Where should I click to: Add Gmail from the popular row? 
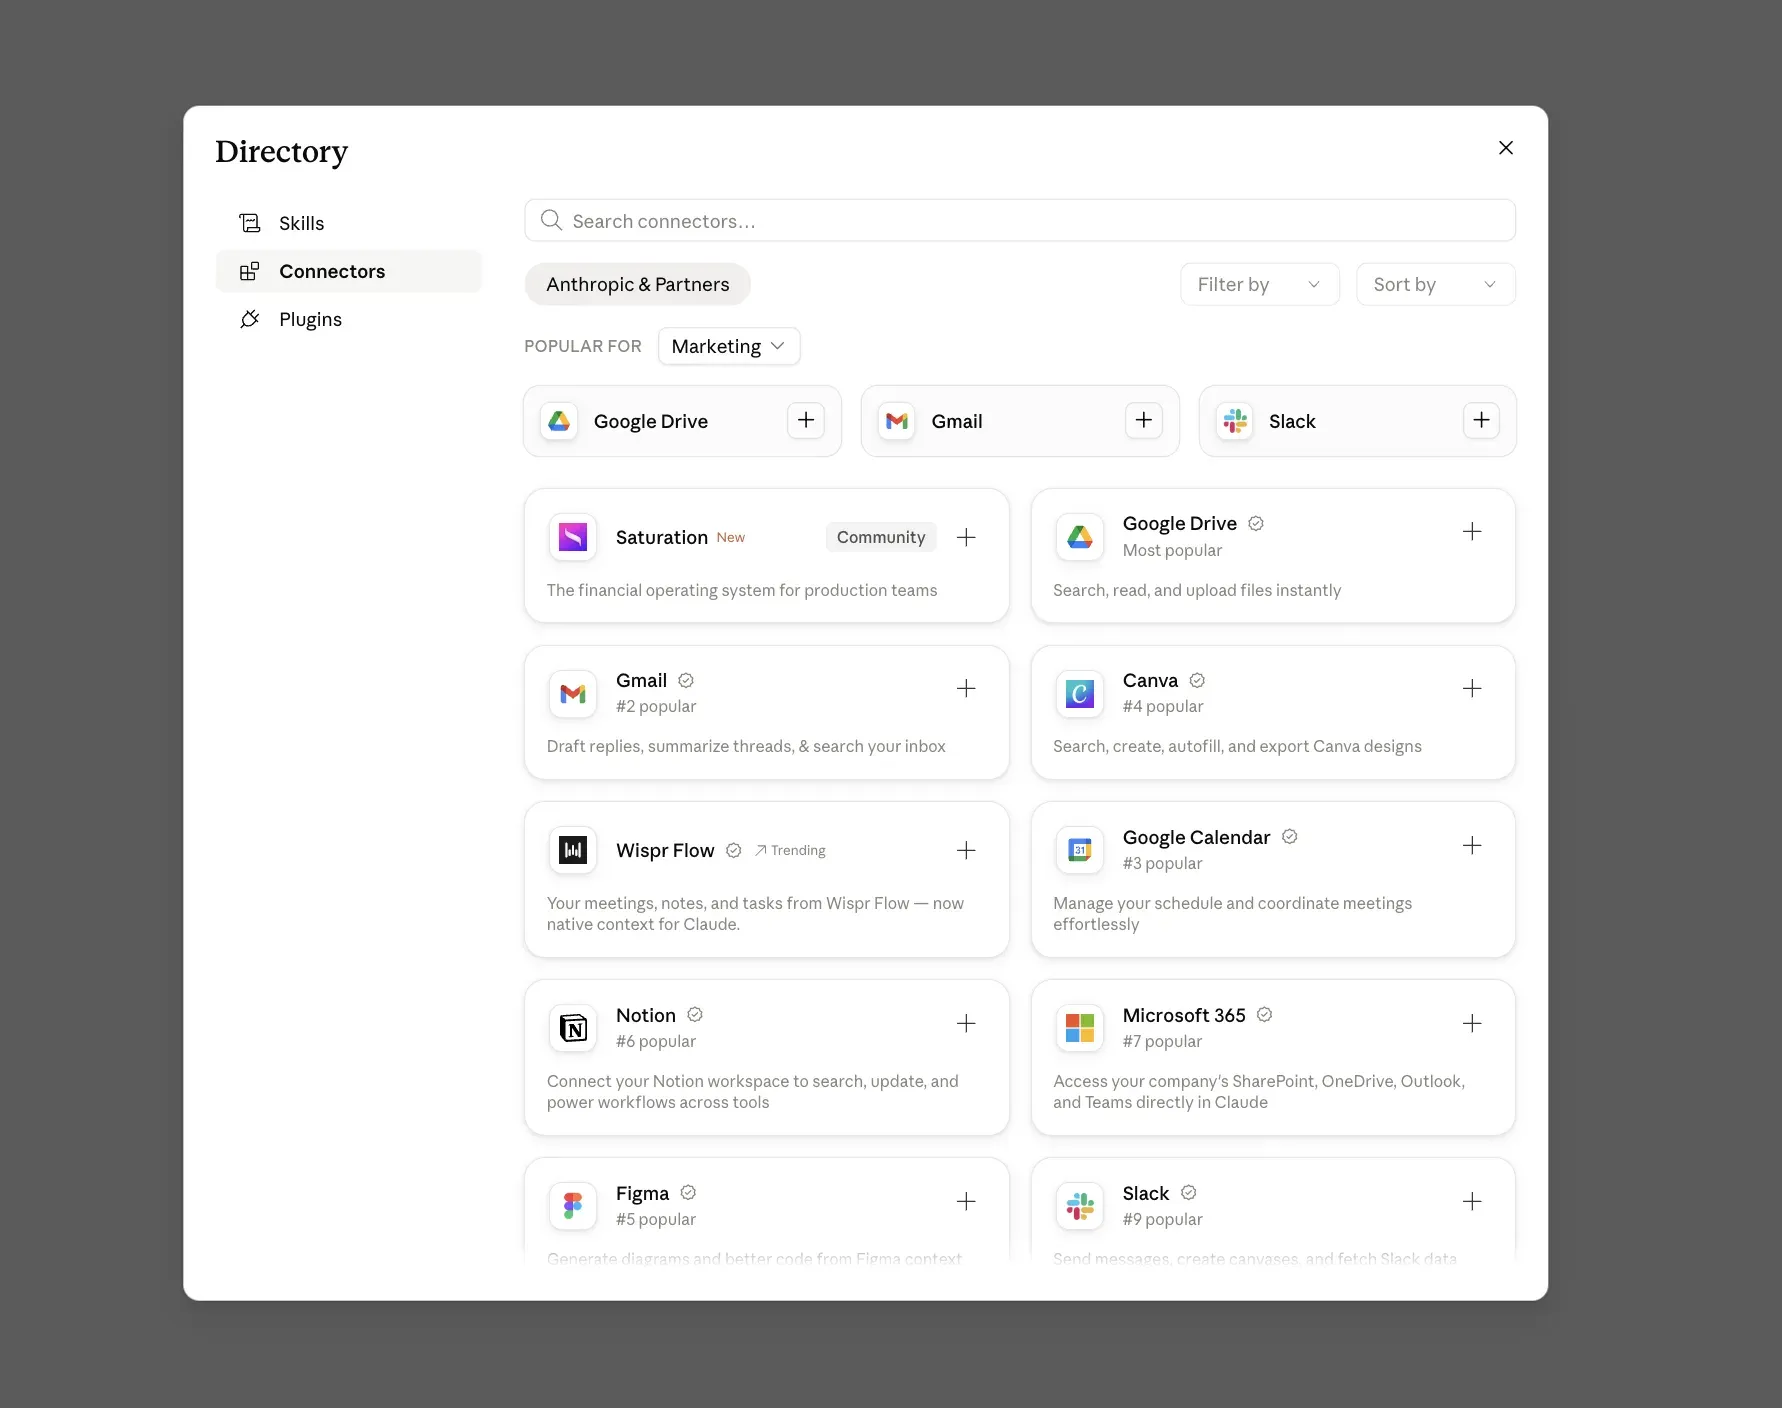click(x=1144, y=420)
